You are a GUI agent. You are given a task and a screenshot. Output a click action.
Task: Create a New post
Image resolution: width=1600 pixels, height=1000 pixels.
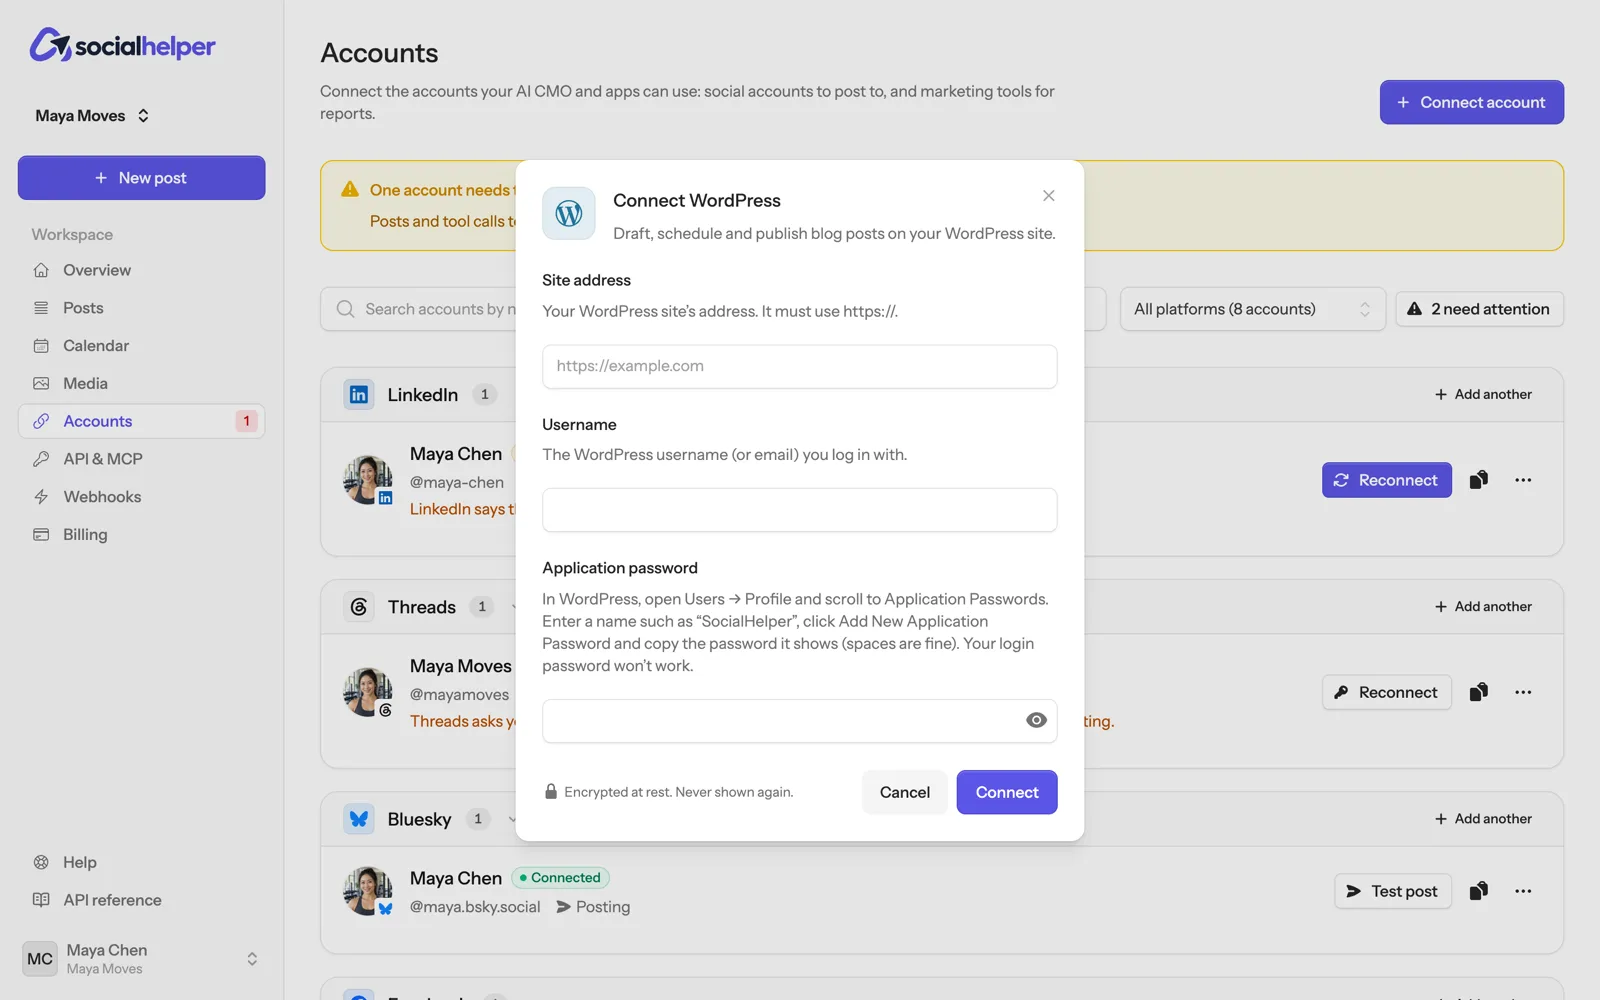click(x=141, y=178)
